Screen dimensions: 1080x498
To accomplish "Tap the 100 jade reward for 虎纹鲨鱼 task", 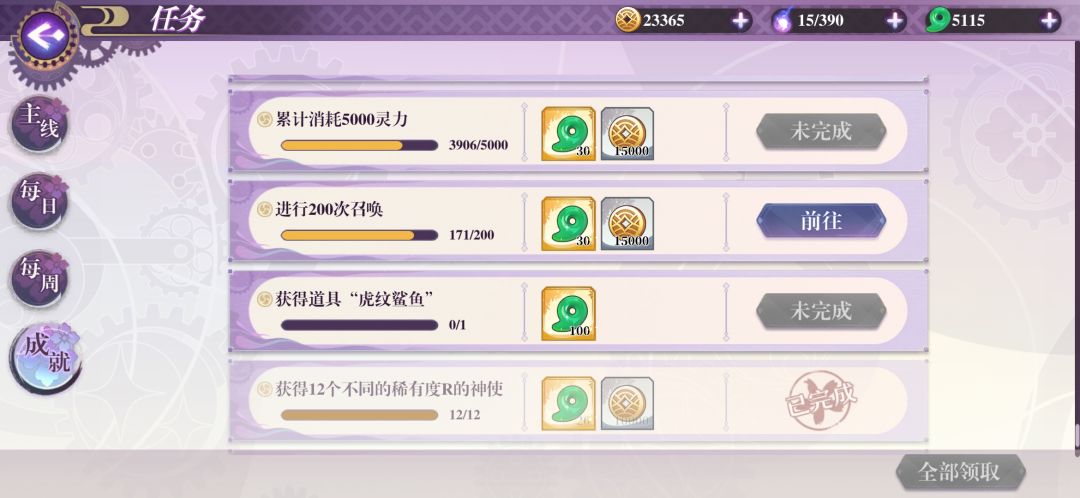I will 568,313.
